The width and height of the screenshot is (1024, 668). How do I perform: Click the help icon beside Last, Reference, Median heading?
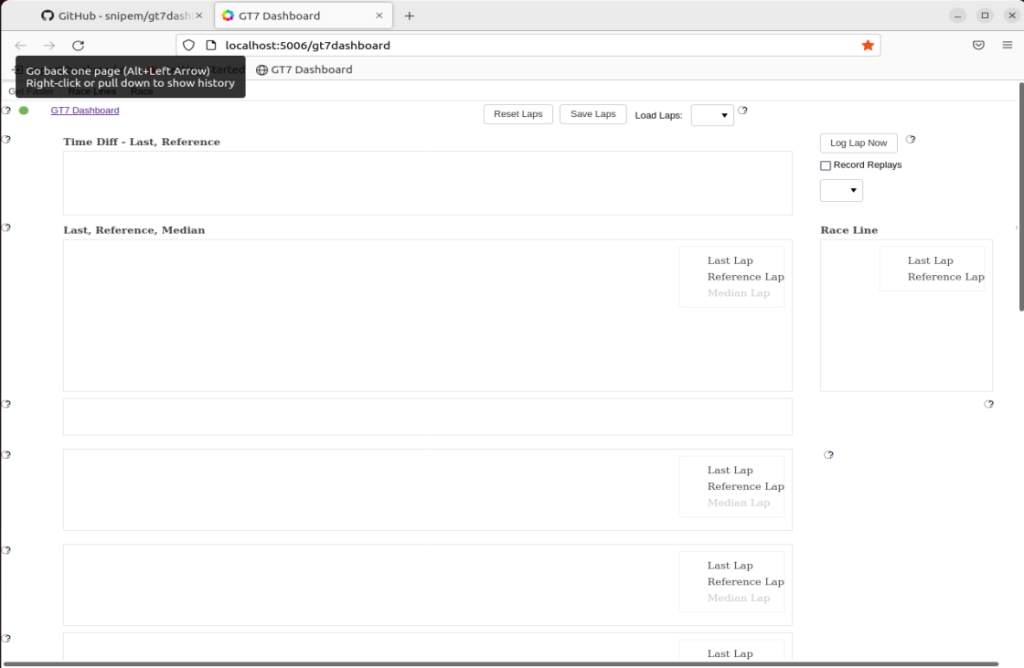[7, 227]
